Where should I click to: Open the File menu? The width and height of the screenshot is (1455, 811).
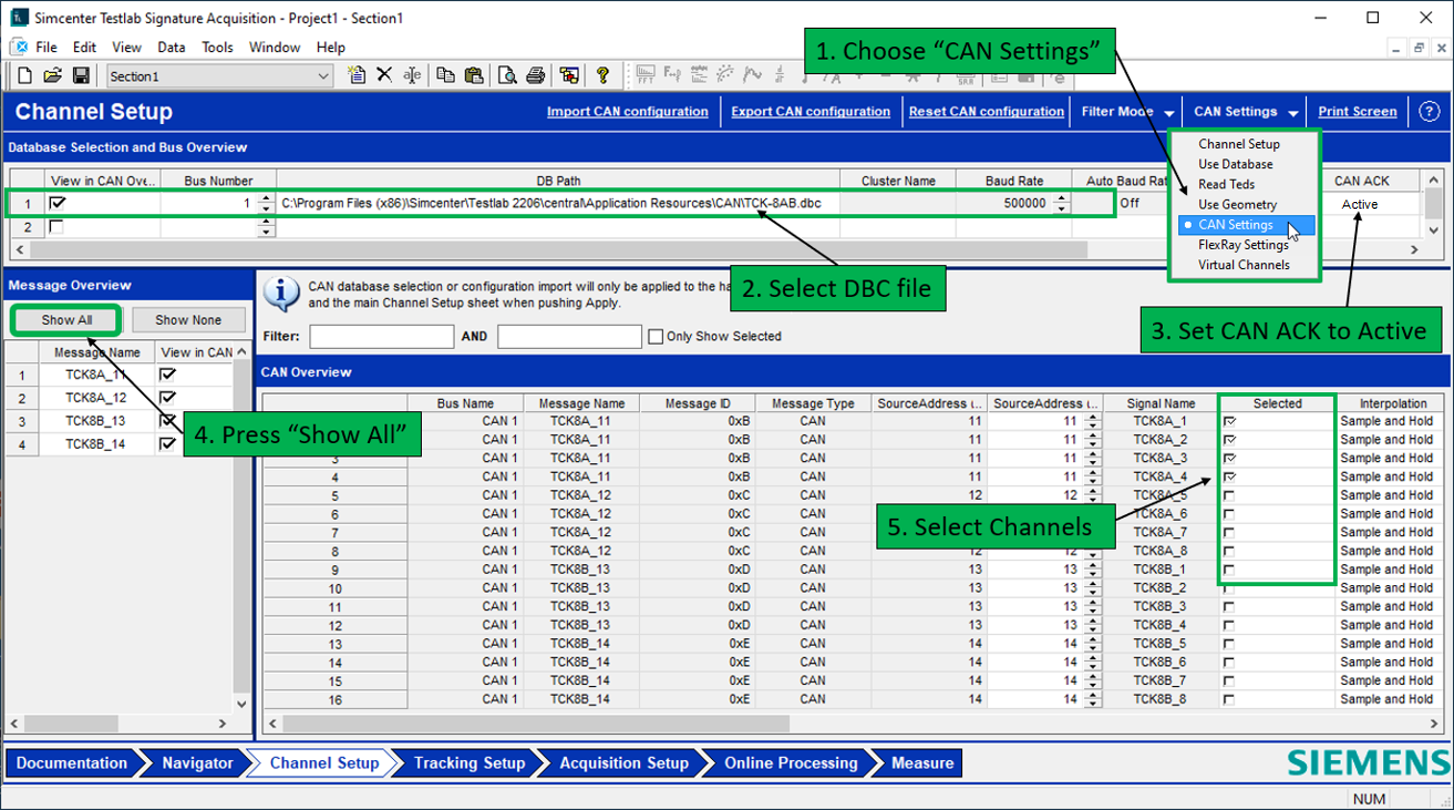(47, 47)
